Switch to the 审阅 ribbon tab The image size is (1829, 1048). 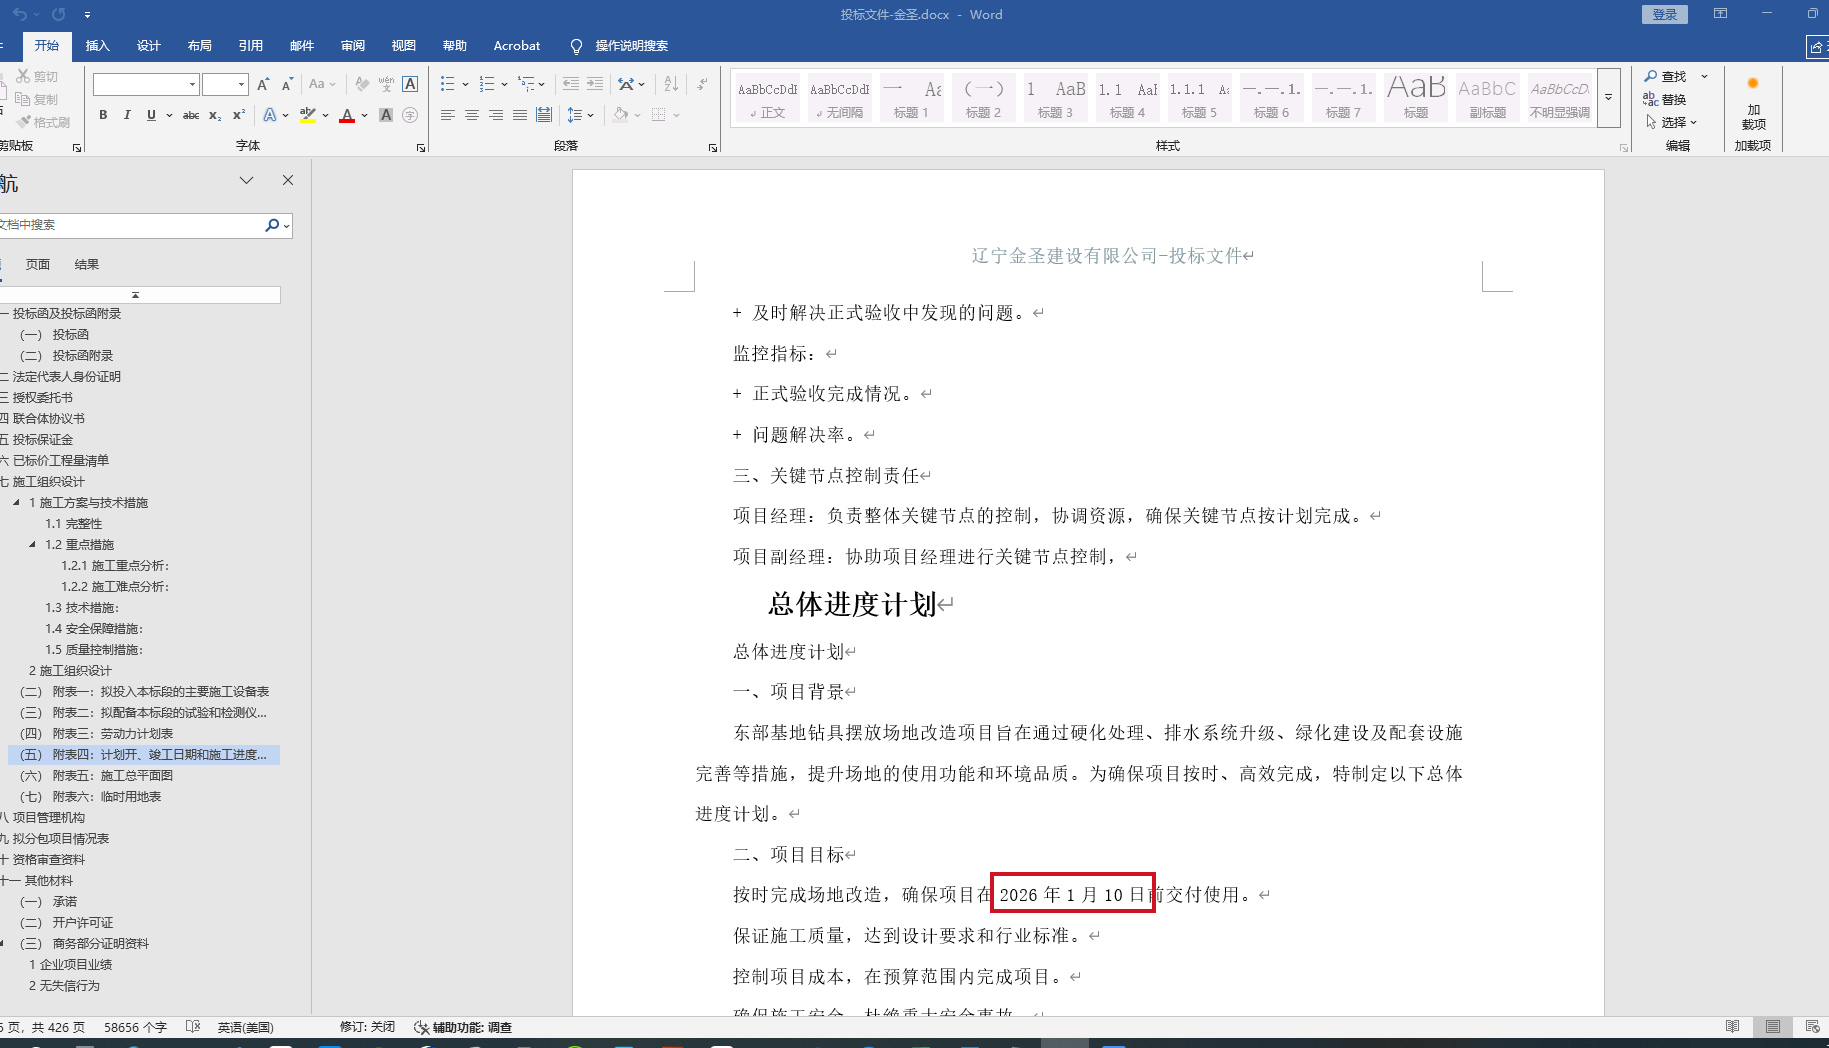352,46
